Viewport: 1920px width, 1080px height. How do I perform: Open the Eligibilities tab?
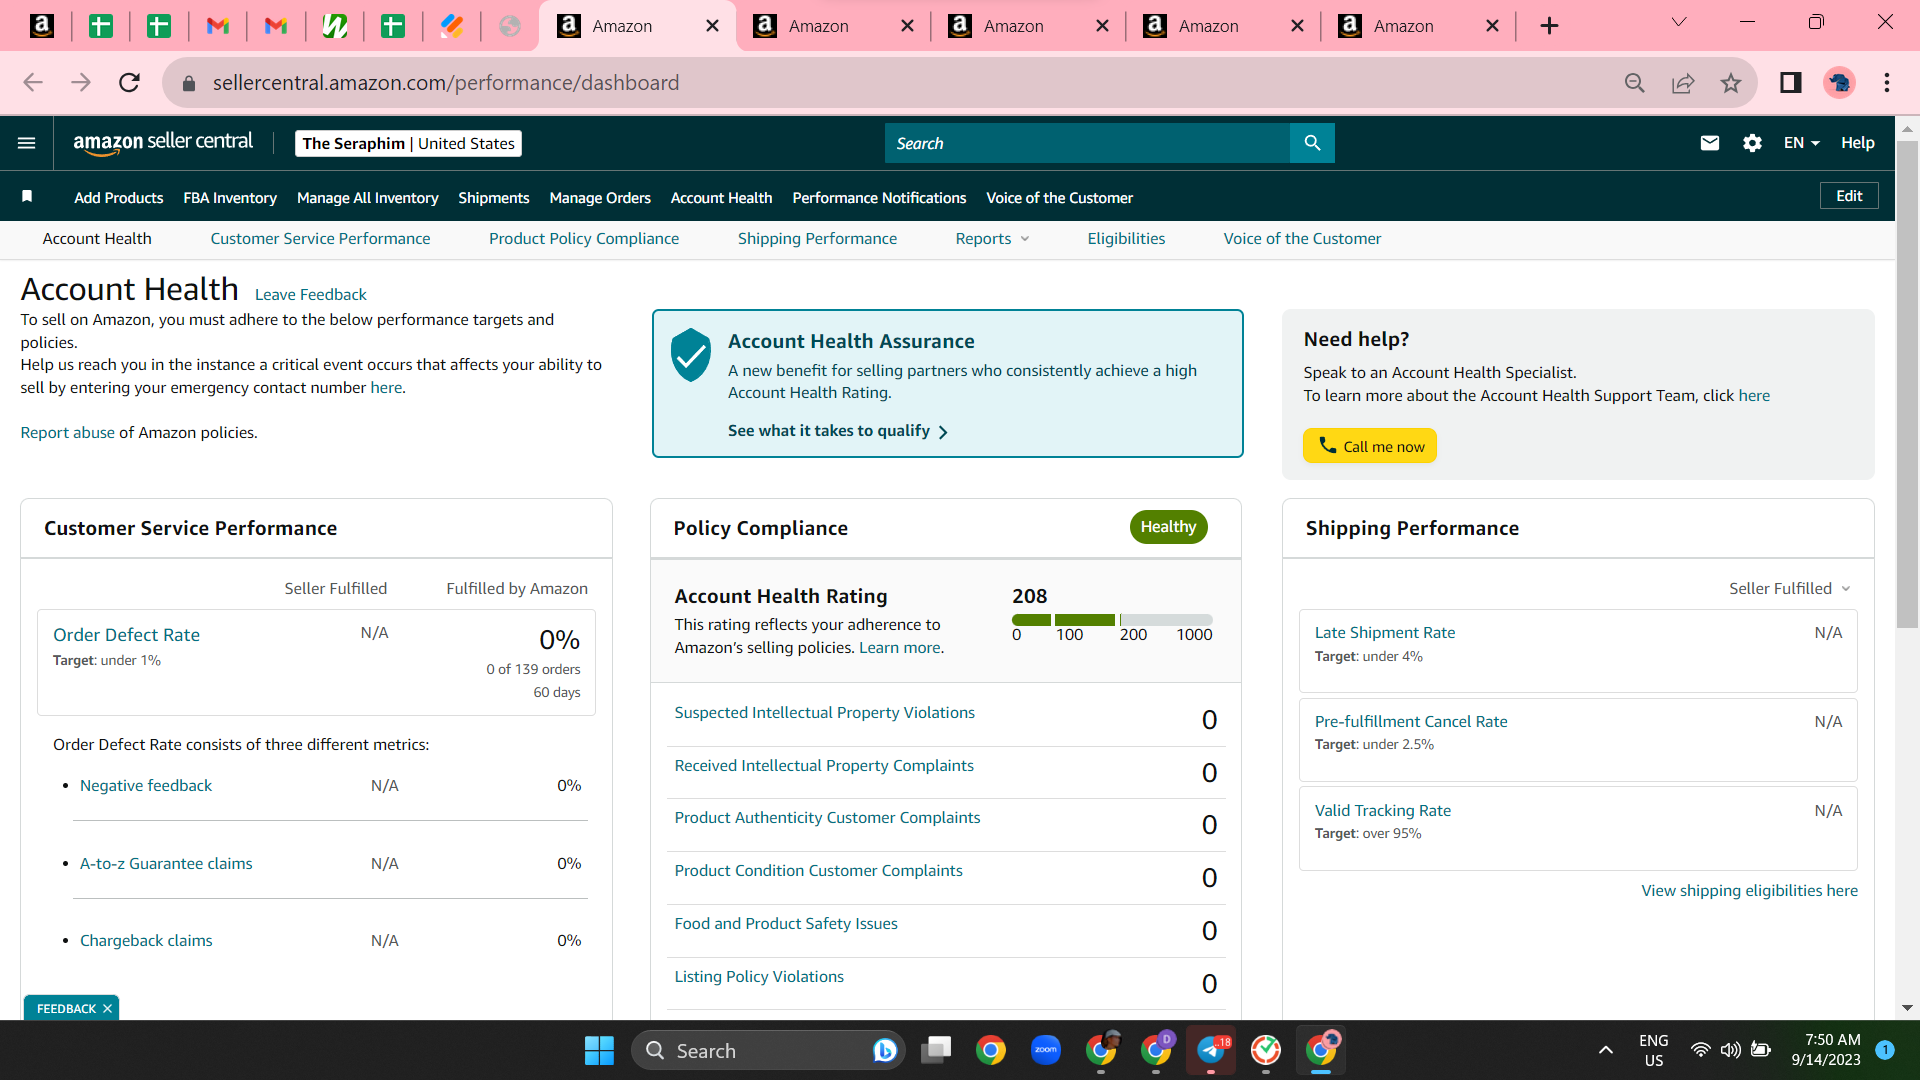pos(1126,239)
